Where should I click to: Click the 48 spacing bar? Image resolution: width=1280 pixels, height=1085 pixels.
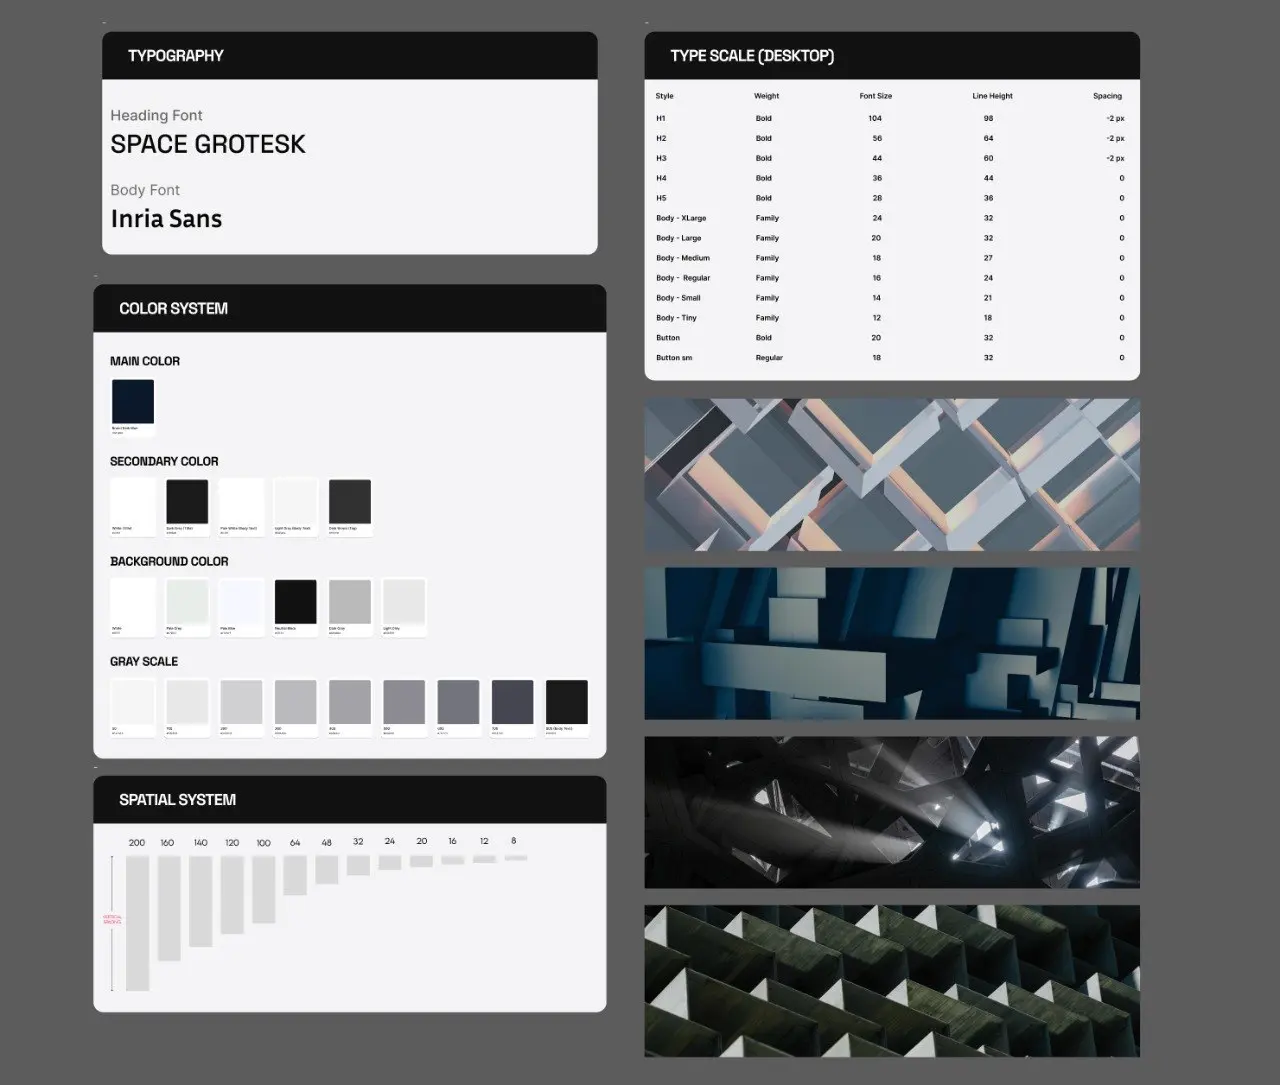327,870
